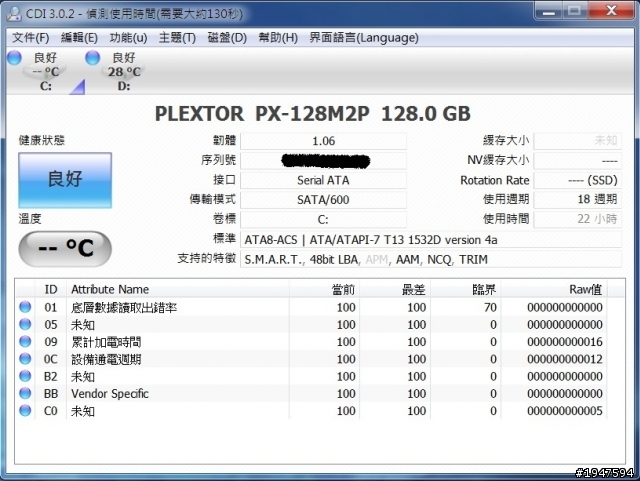Click threshold value 70 in row 01

[490, 307]
